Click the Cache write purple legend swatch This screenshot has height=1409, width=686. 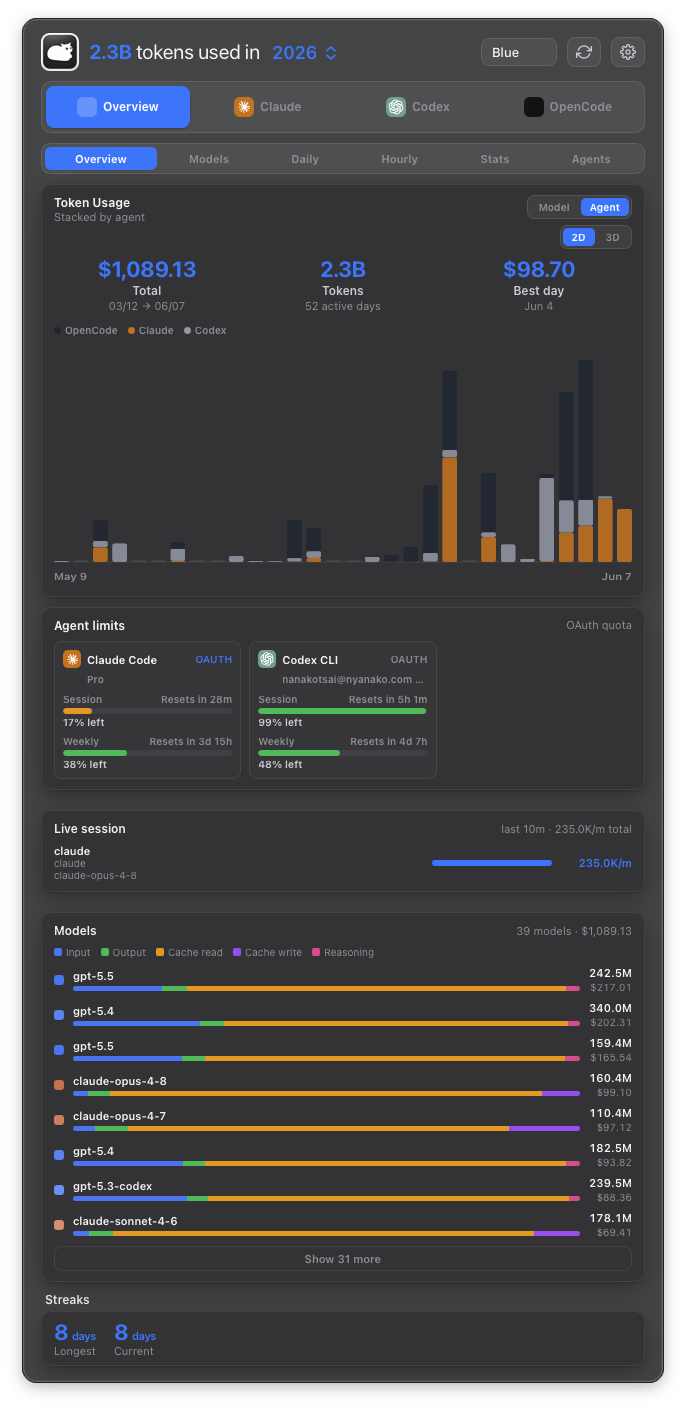point(237,953)
